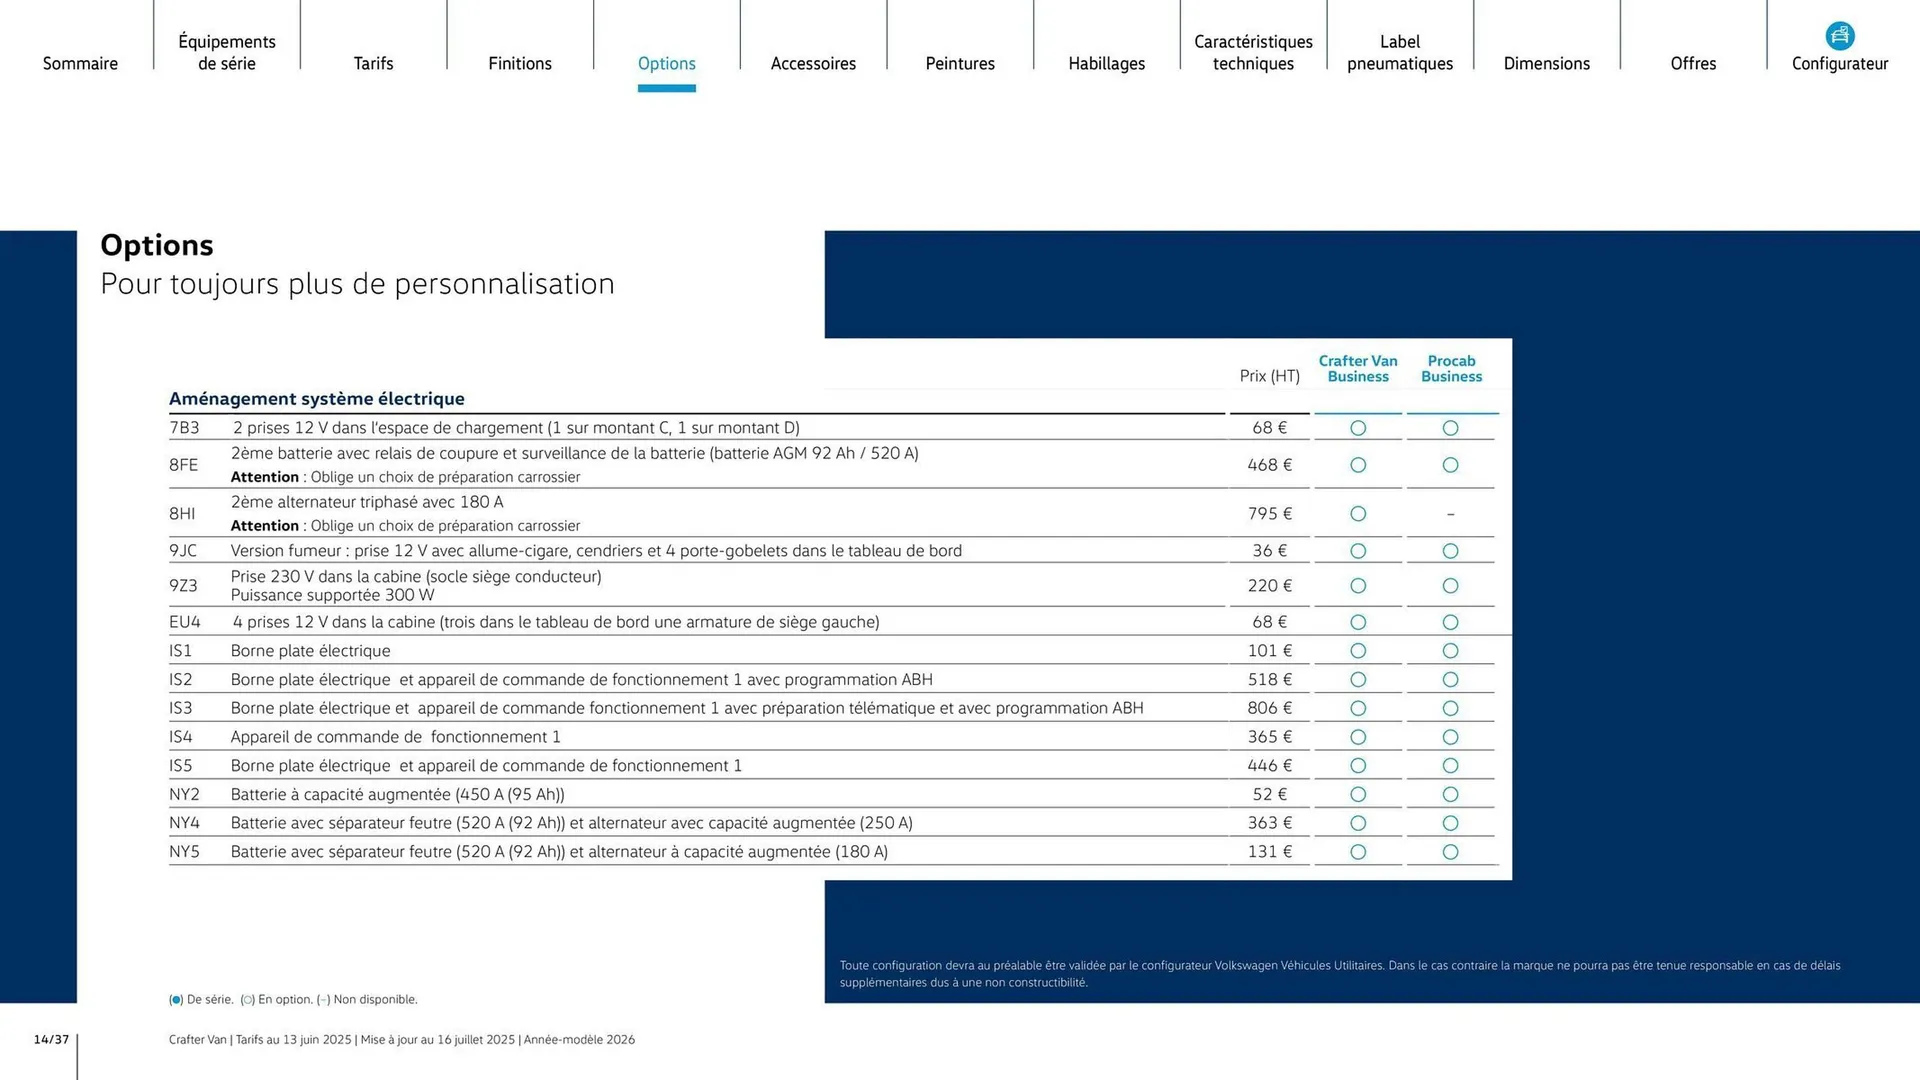Open the Finitions section

tap(520, 63)
